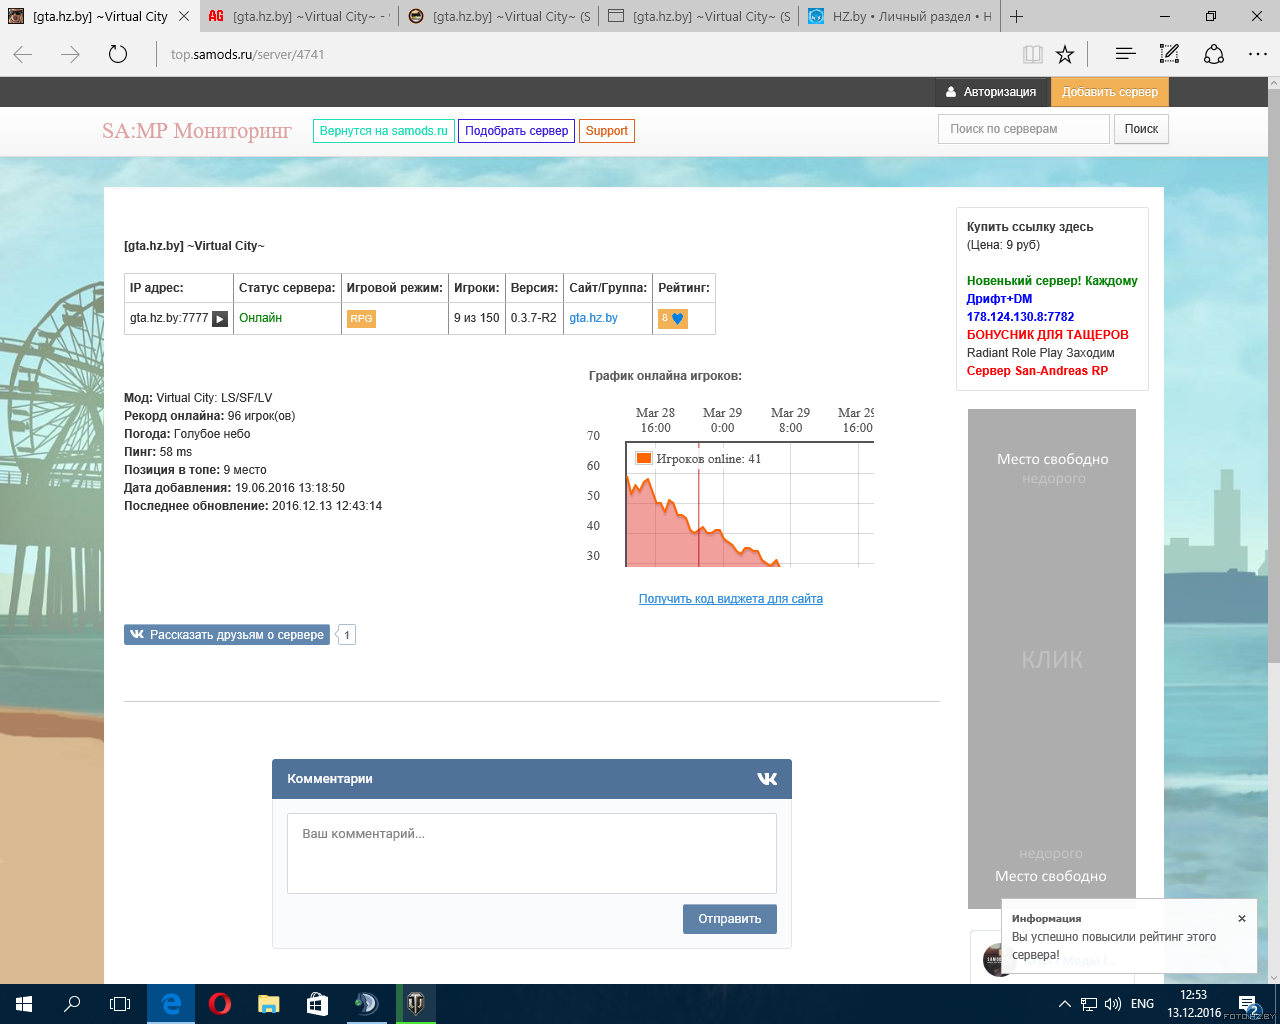Click the browser Back arrow
The width and height of the screenshot is (1280, 1024).
(x=23, y=54)
